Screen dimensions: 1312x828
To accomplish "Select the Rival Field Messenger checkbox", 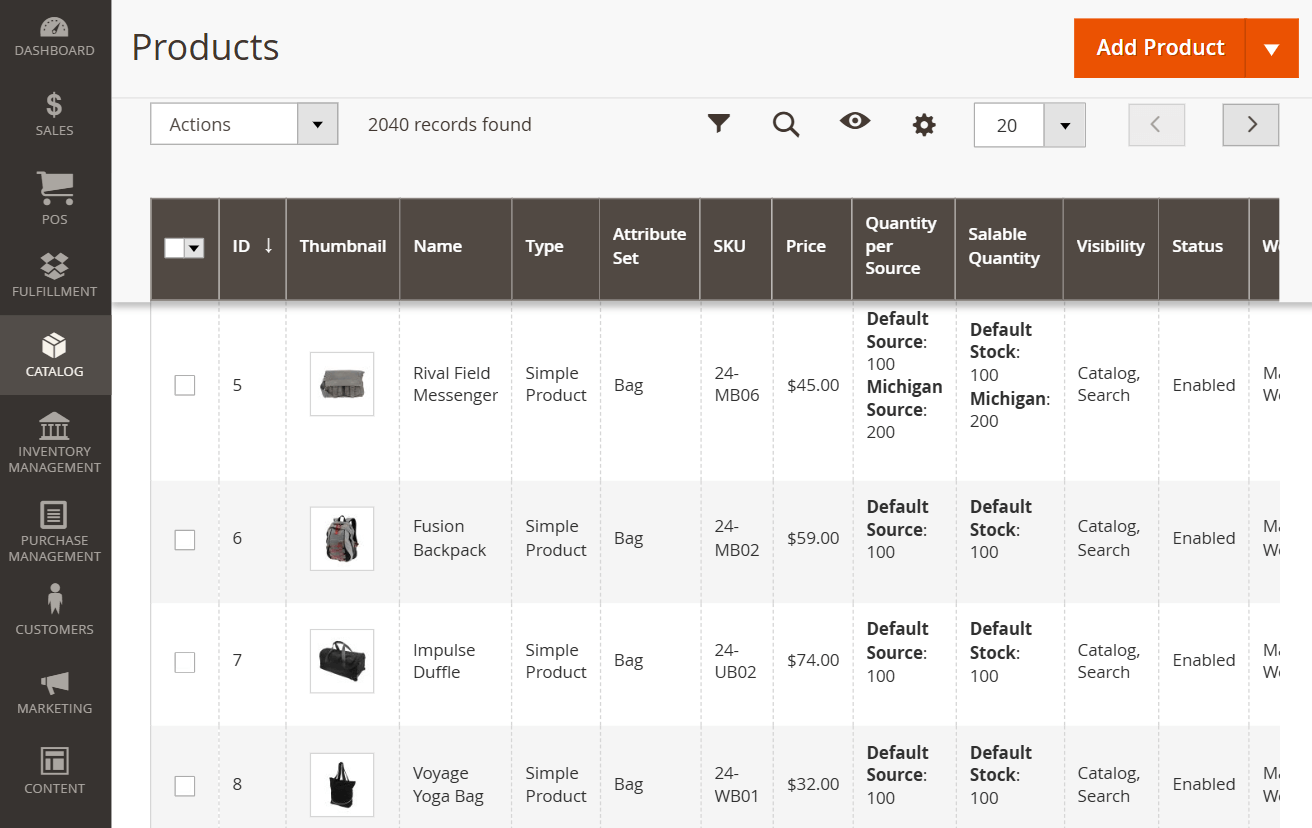I will tap(185, 385).
